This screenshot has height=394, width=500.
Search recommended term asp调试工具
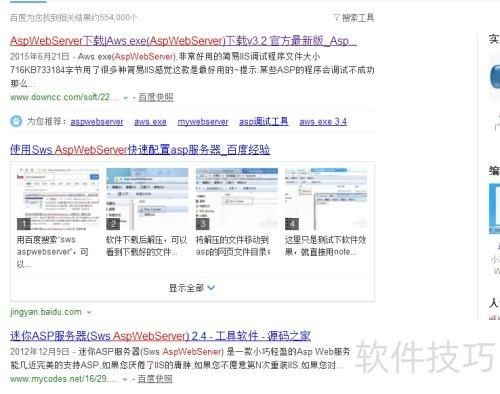263,121
